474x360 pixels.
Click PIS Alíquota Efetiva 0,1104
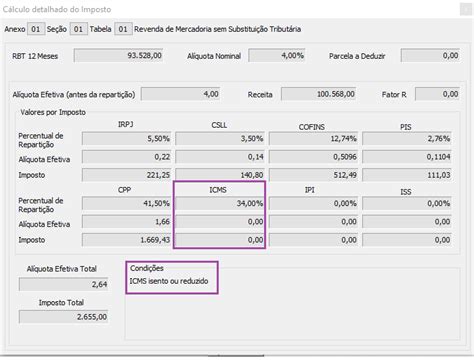407,157
